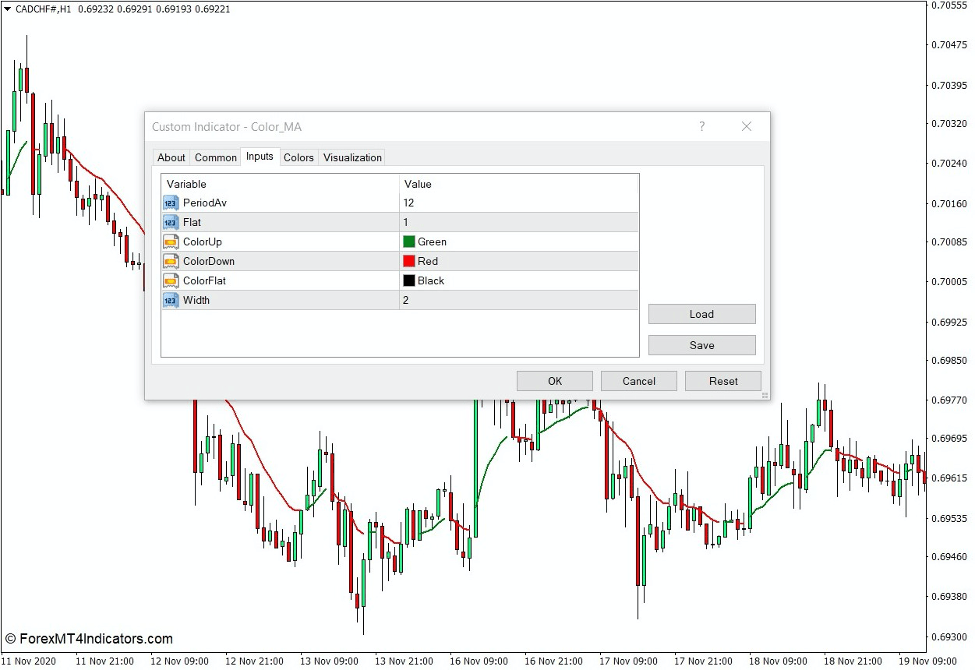Click the color parameter icon beside ColorUp
The height and width of the screenshot is (670, 977).
169,241
